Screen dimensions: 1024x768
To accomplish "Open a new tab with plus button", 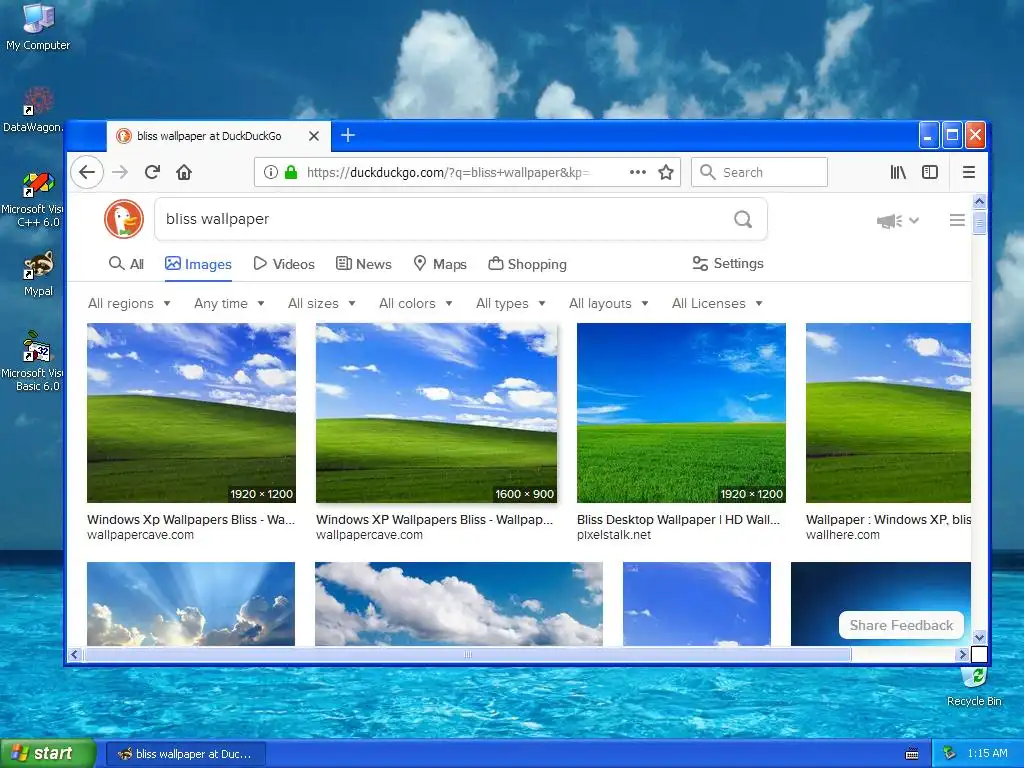I will click(x=348, y=136).
